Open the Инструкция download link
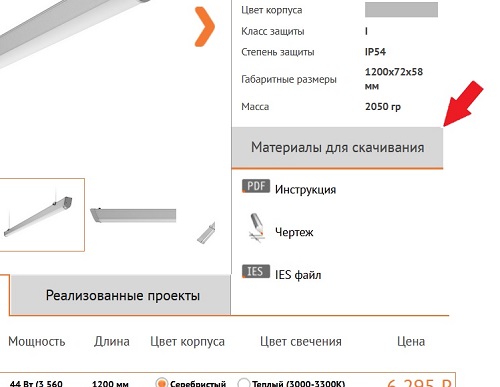The height and width of the screenshot is (387, 500). pos(305,190)
